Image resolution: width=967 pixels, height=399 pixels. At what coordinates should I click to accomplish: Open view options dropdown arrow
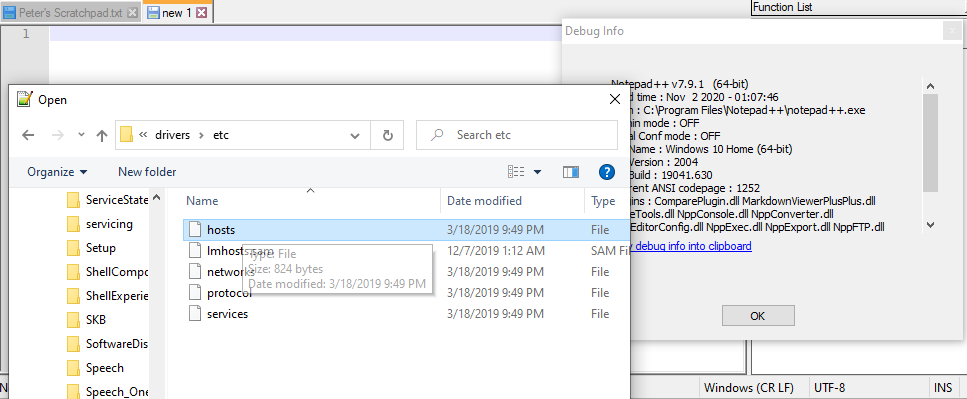click(x=537, y=172)
